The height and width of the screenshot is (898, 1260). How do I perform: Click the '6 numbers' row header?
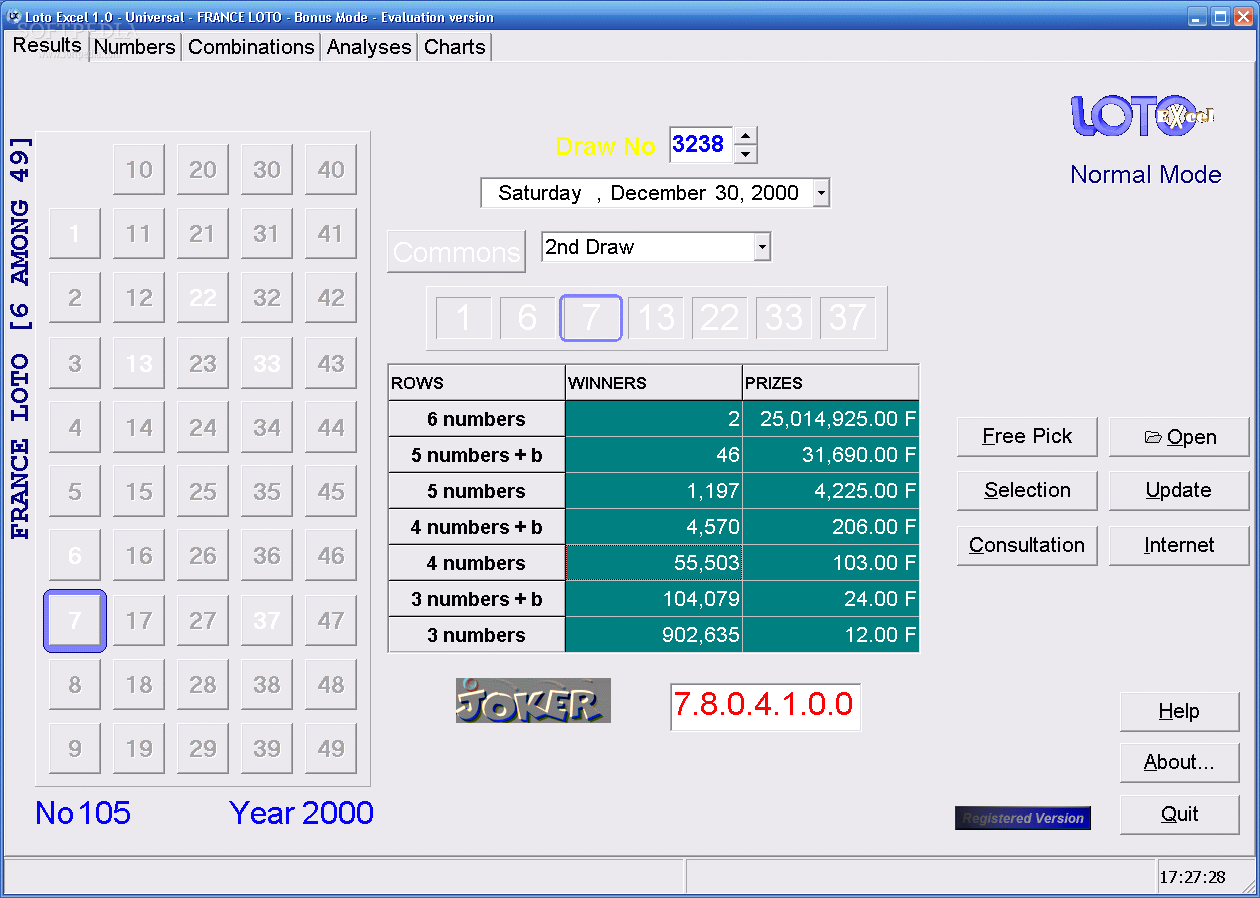(x=476, y=419)
